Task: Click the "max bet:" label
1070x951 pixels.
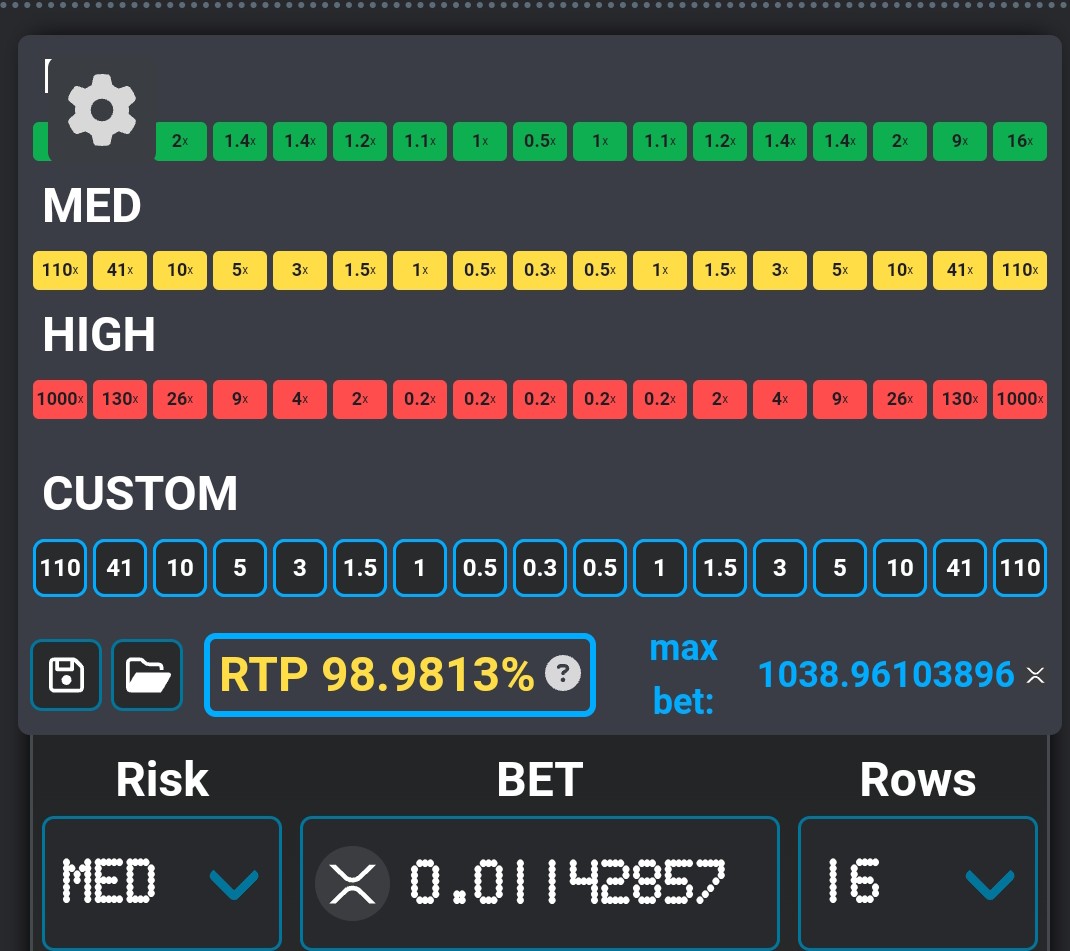Action: (684, 675)
